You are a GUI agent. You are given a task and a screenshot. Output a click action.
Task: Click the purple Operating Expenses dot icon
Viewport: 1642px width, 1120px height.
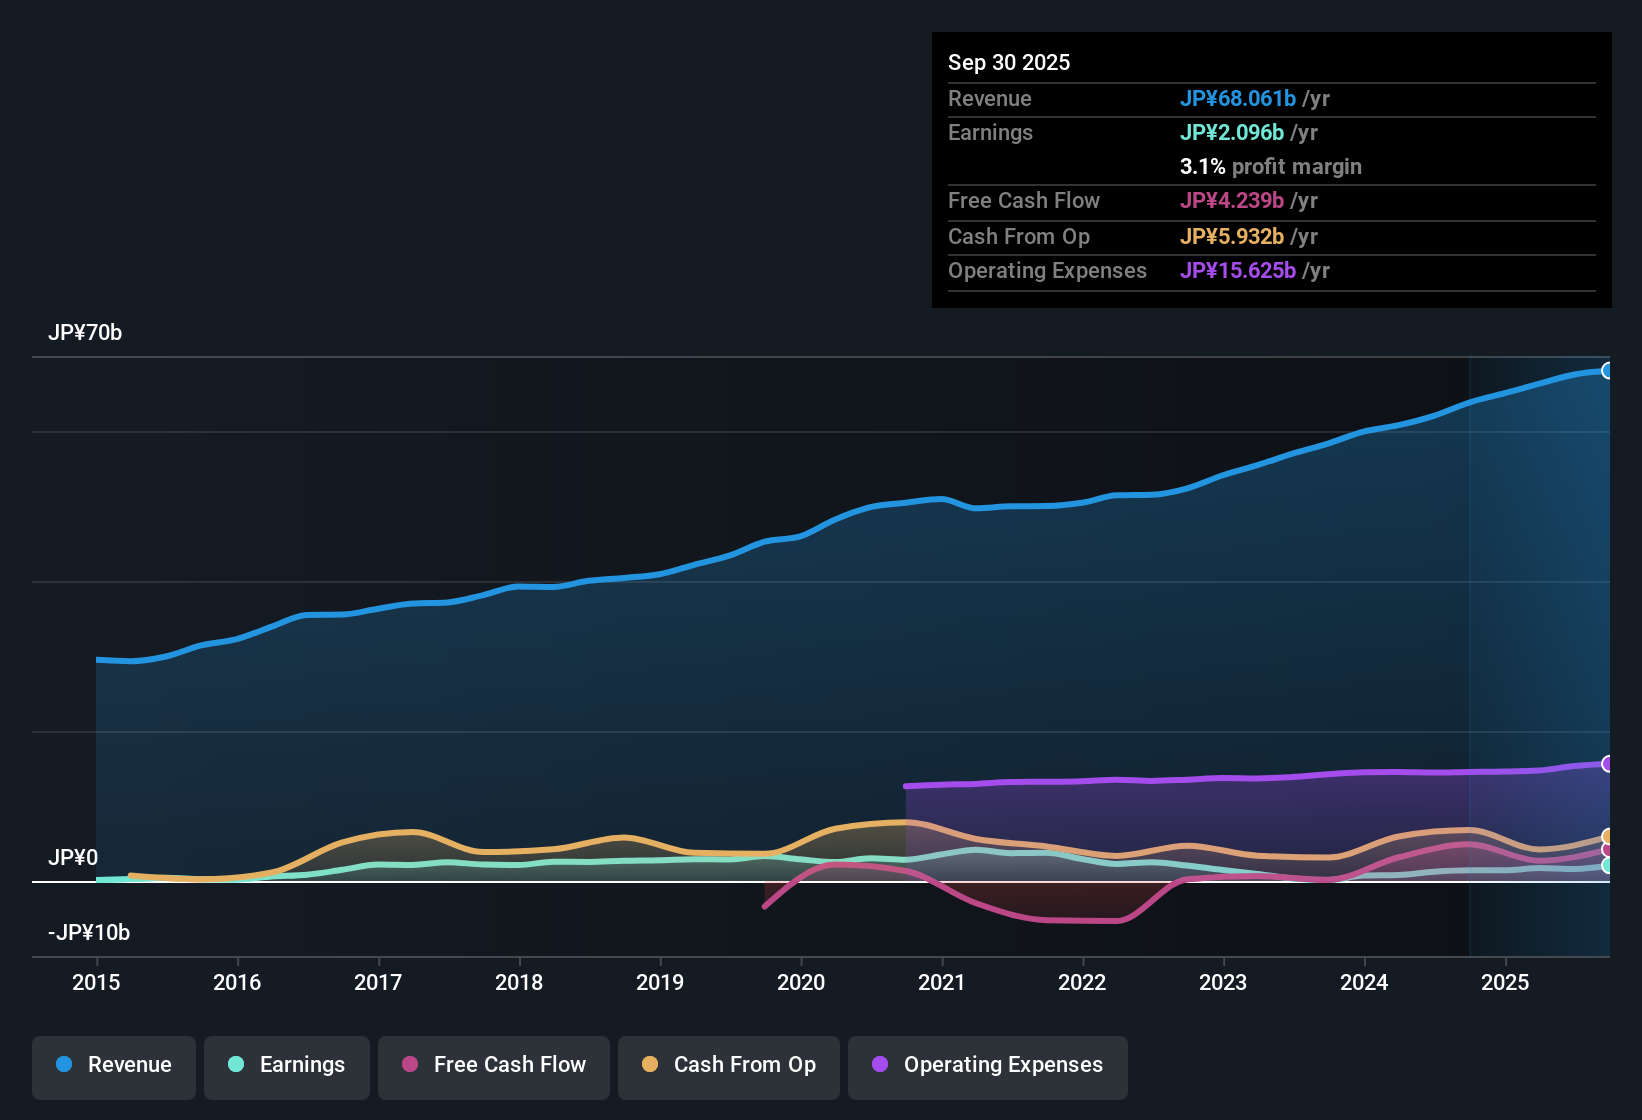(880, 1065)
